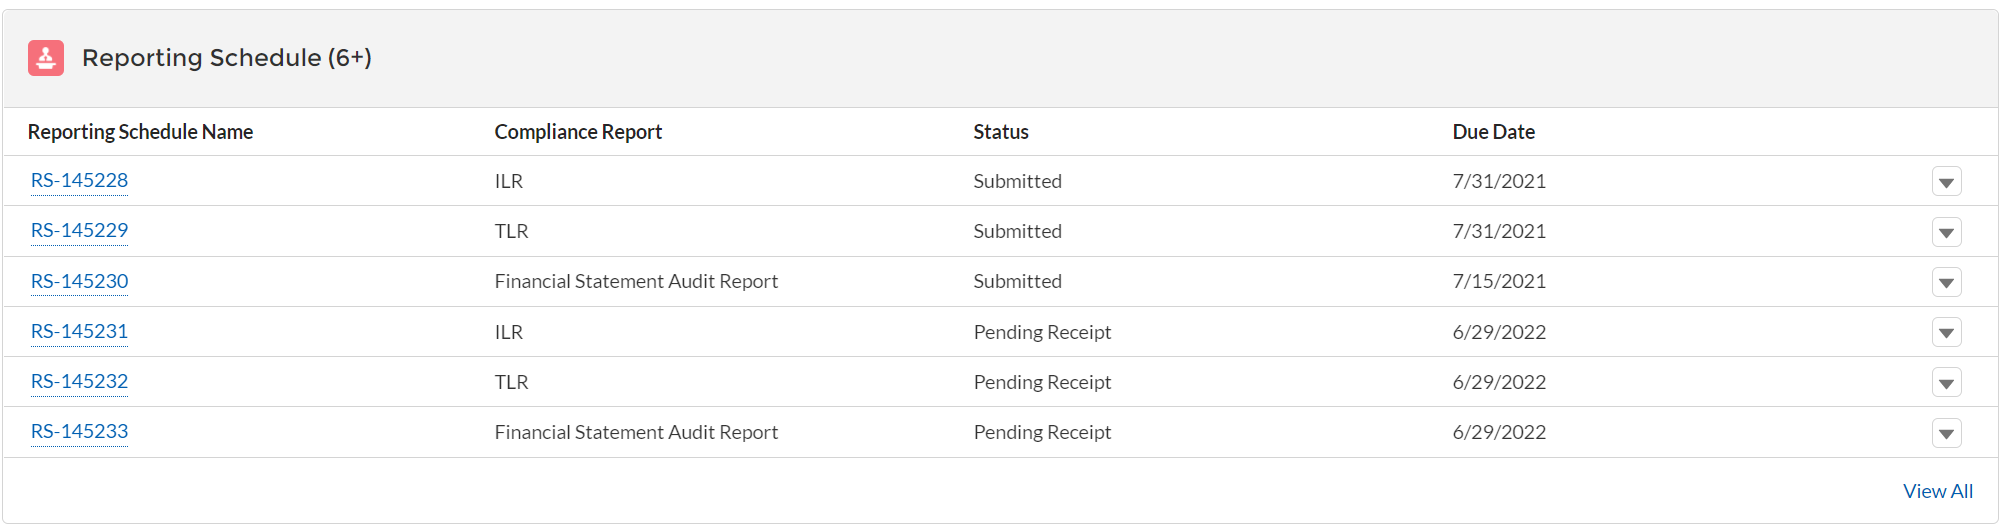The height and width of the screenshot is (526, 2016).
Task: Open record RS-145228
Action: click(79, 181)
